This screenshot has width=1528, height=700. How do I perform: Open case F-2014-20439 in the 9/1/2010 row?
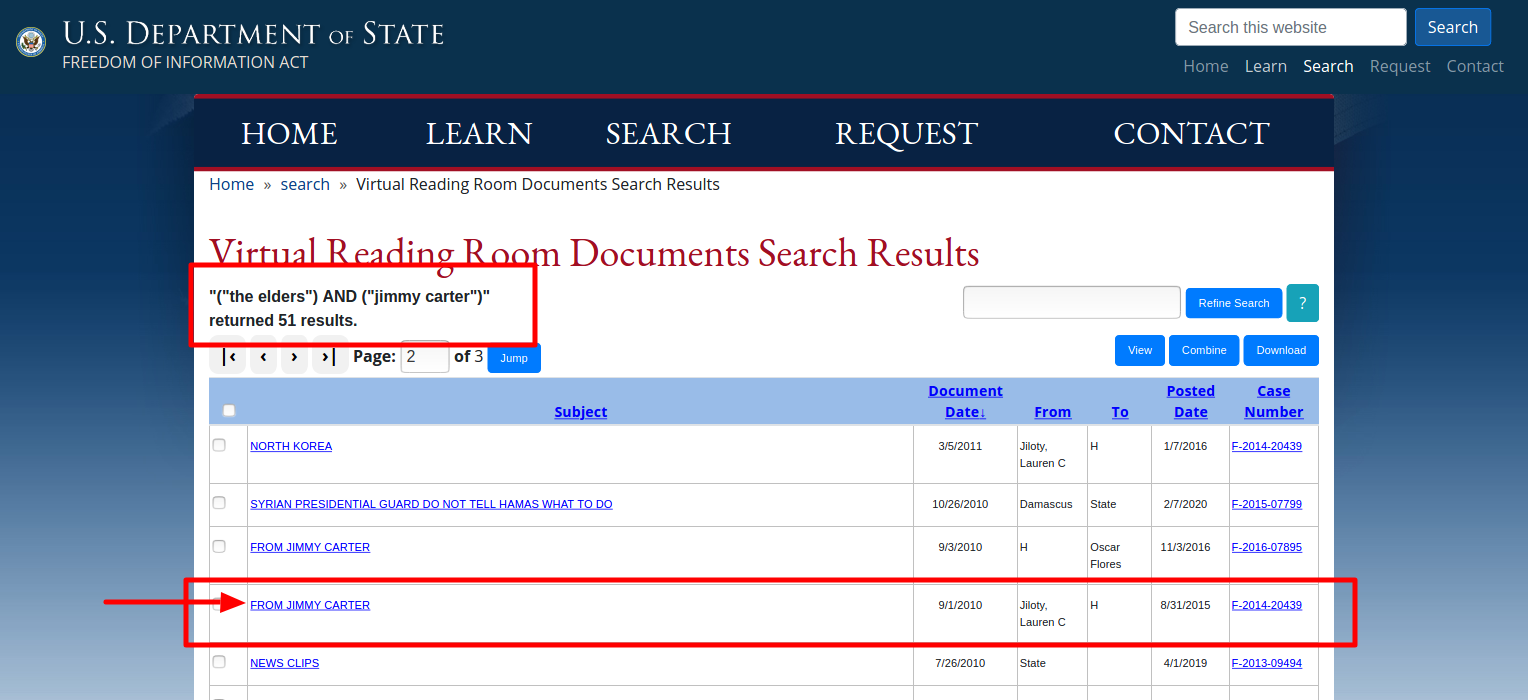tap(1267, 605)
